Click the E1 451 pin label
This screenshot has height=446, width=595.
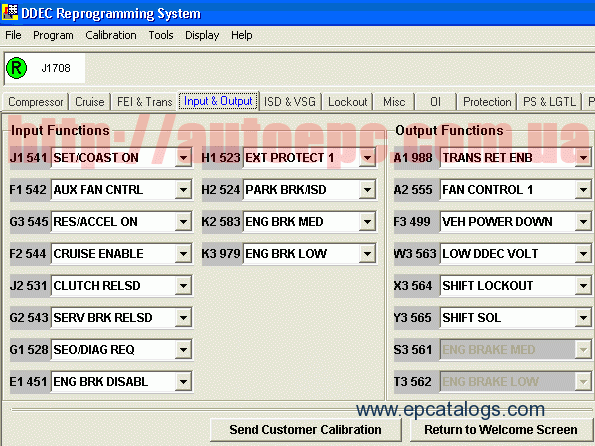coord(28,381)
